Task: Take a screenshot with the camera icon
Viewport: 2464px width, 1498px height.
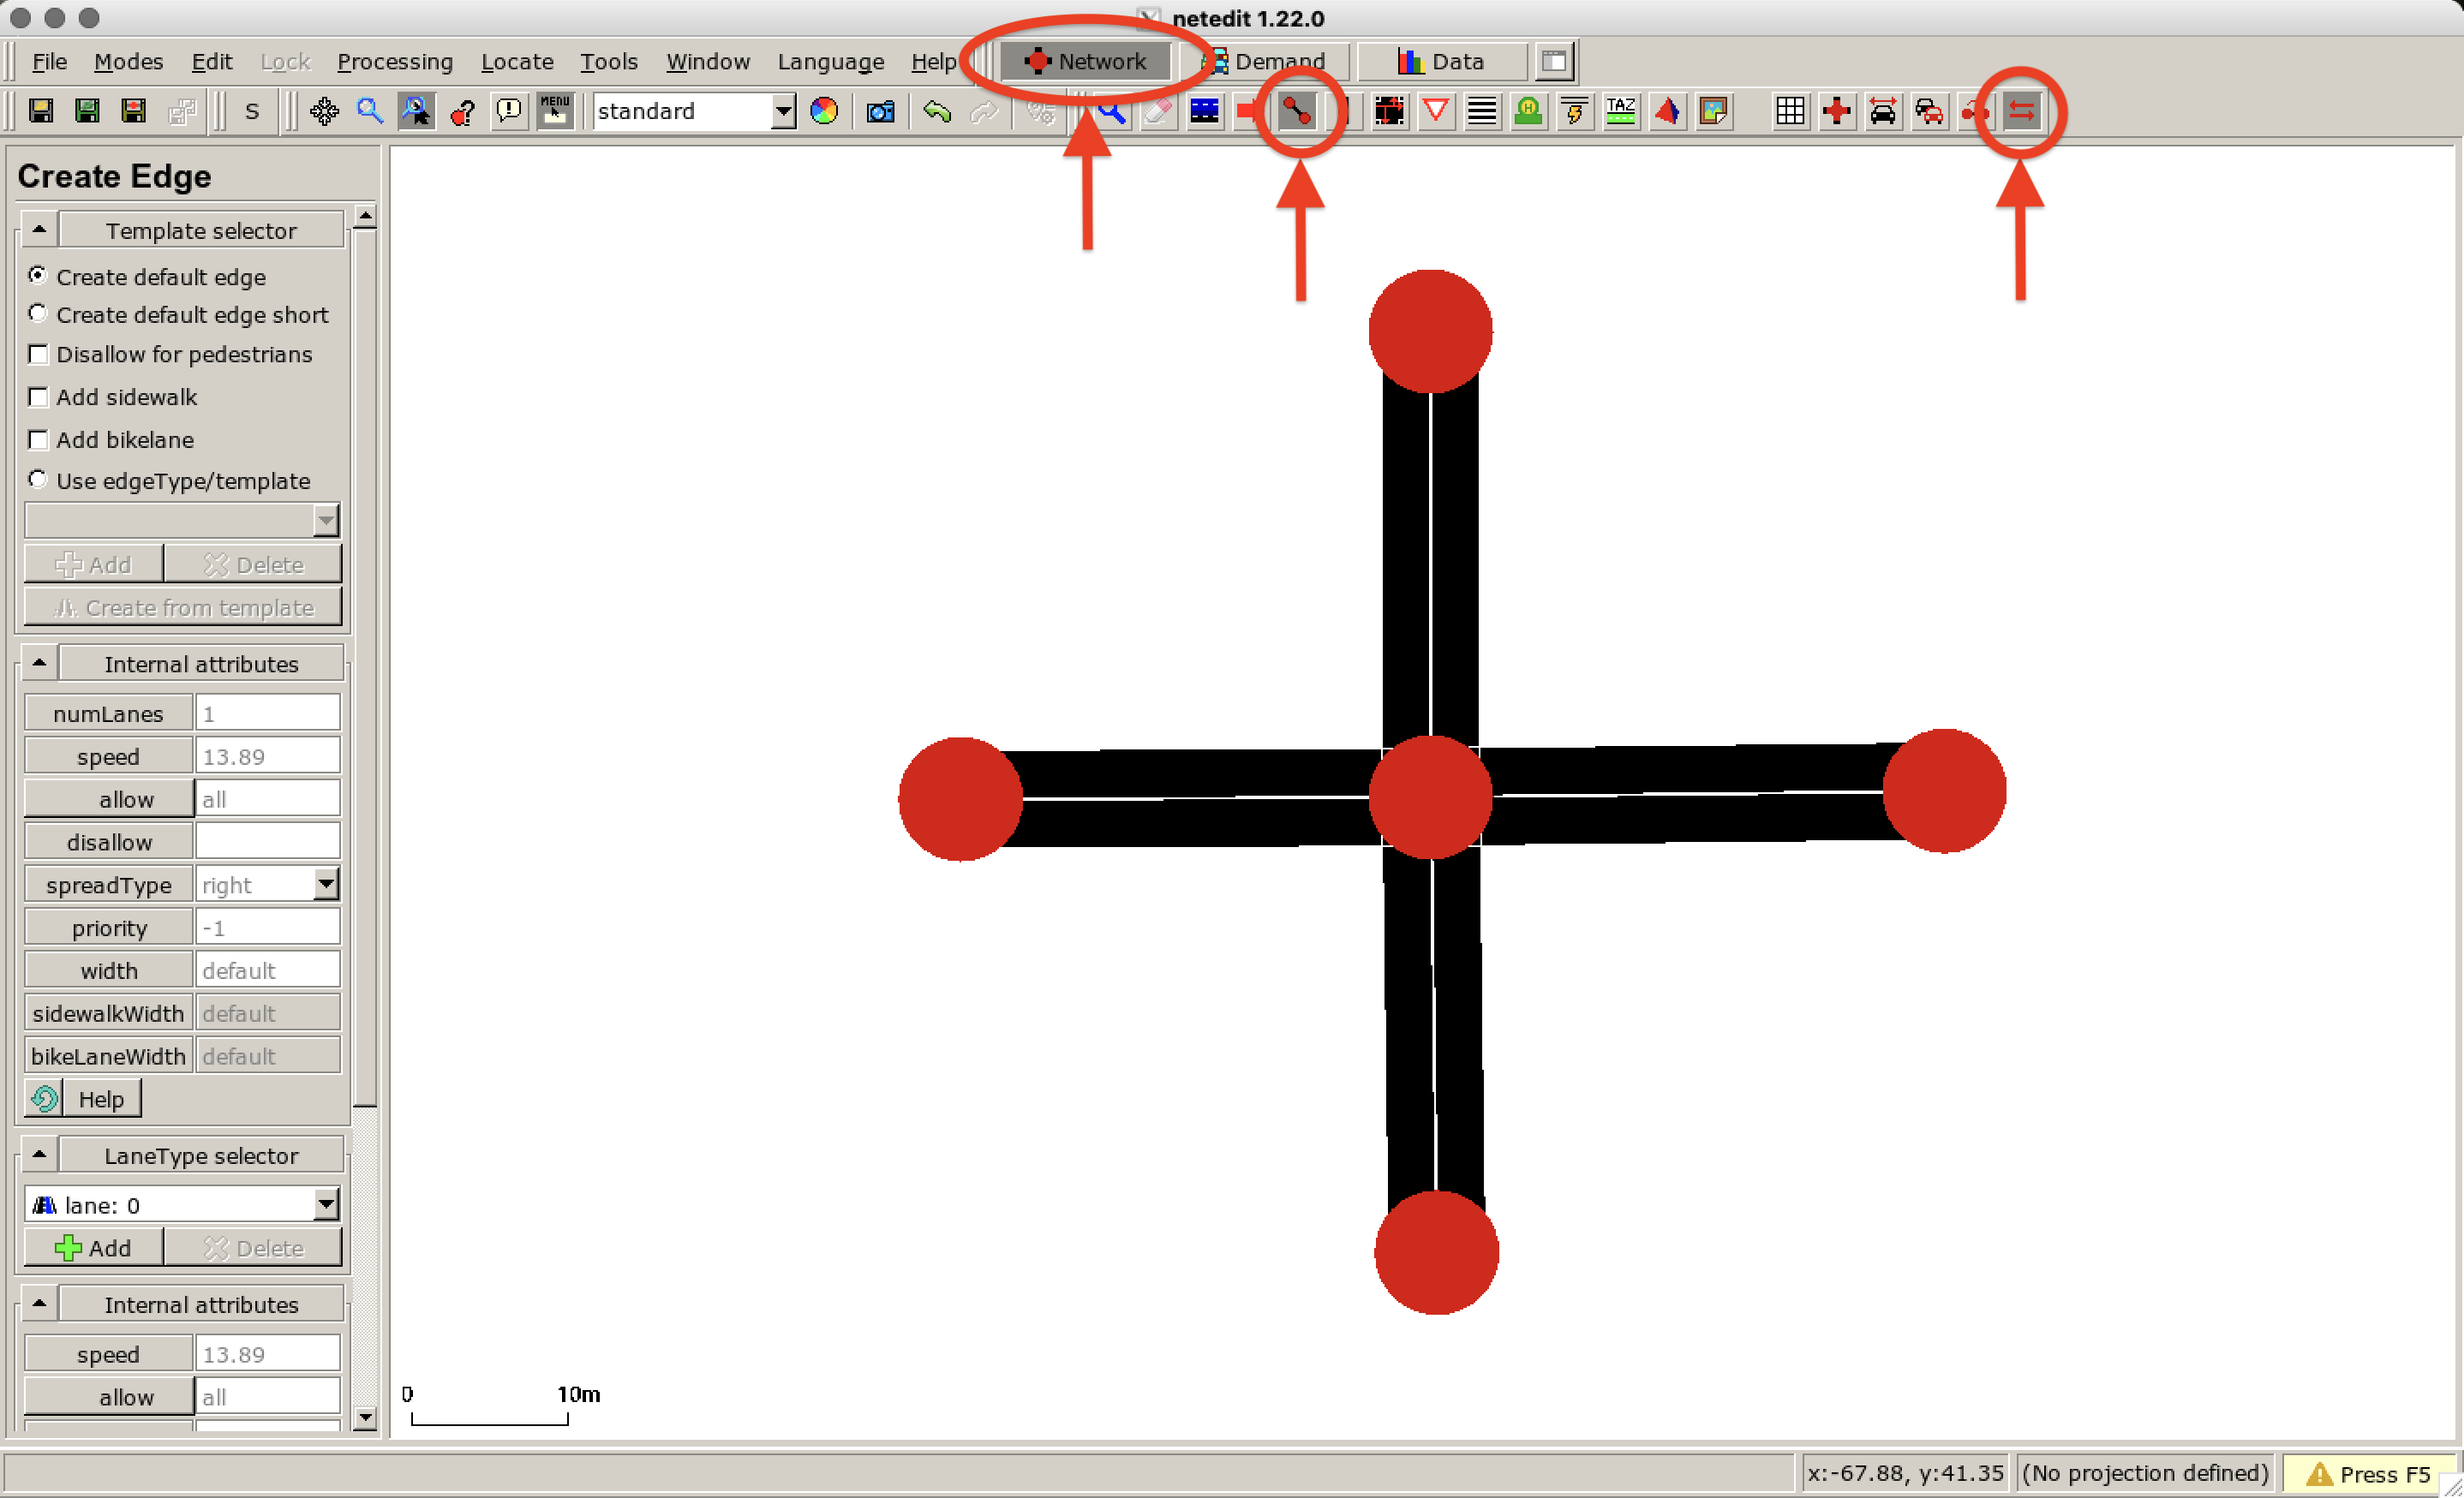Action: [879, 112]
